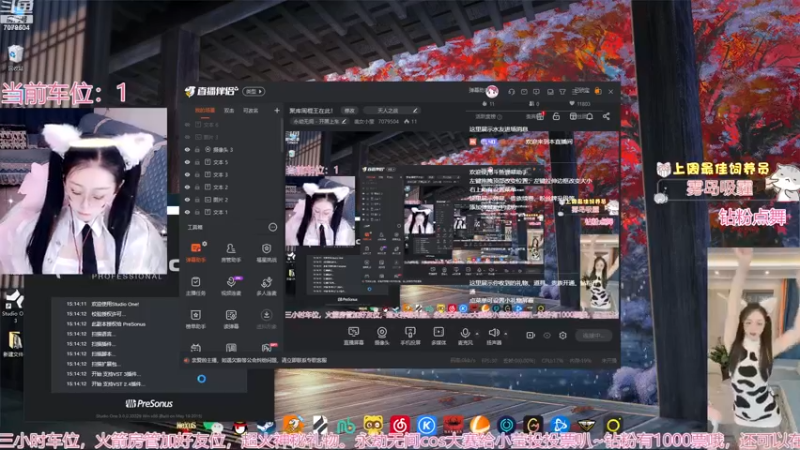The width and height of the screenshot is (800, 450).
Task: Open the 类型 mode selector next to logo
Action: (x=254, y=91)
